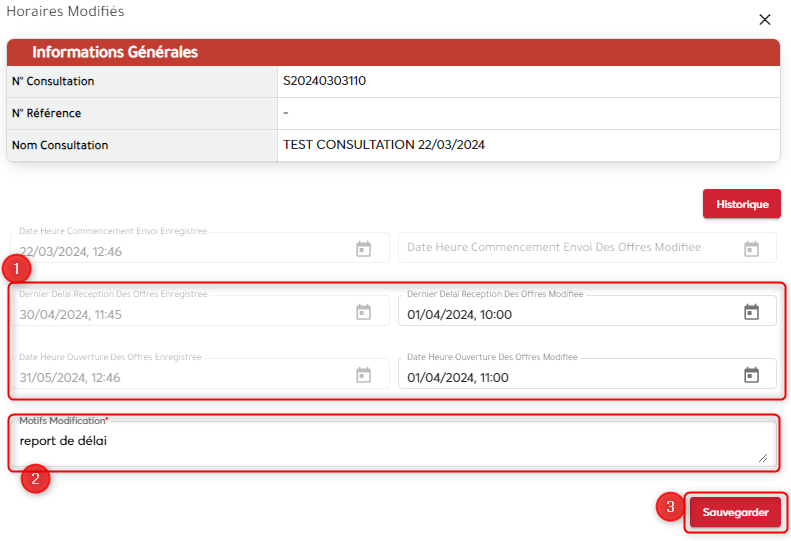Open calendar for Commencement Envoi Des Offres Modifiee
Viewport: 791px width, 541px height.
coord(751,249)
